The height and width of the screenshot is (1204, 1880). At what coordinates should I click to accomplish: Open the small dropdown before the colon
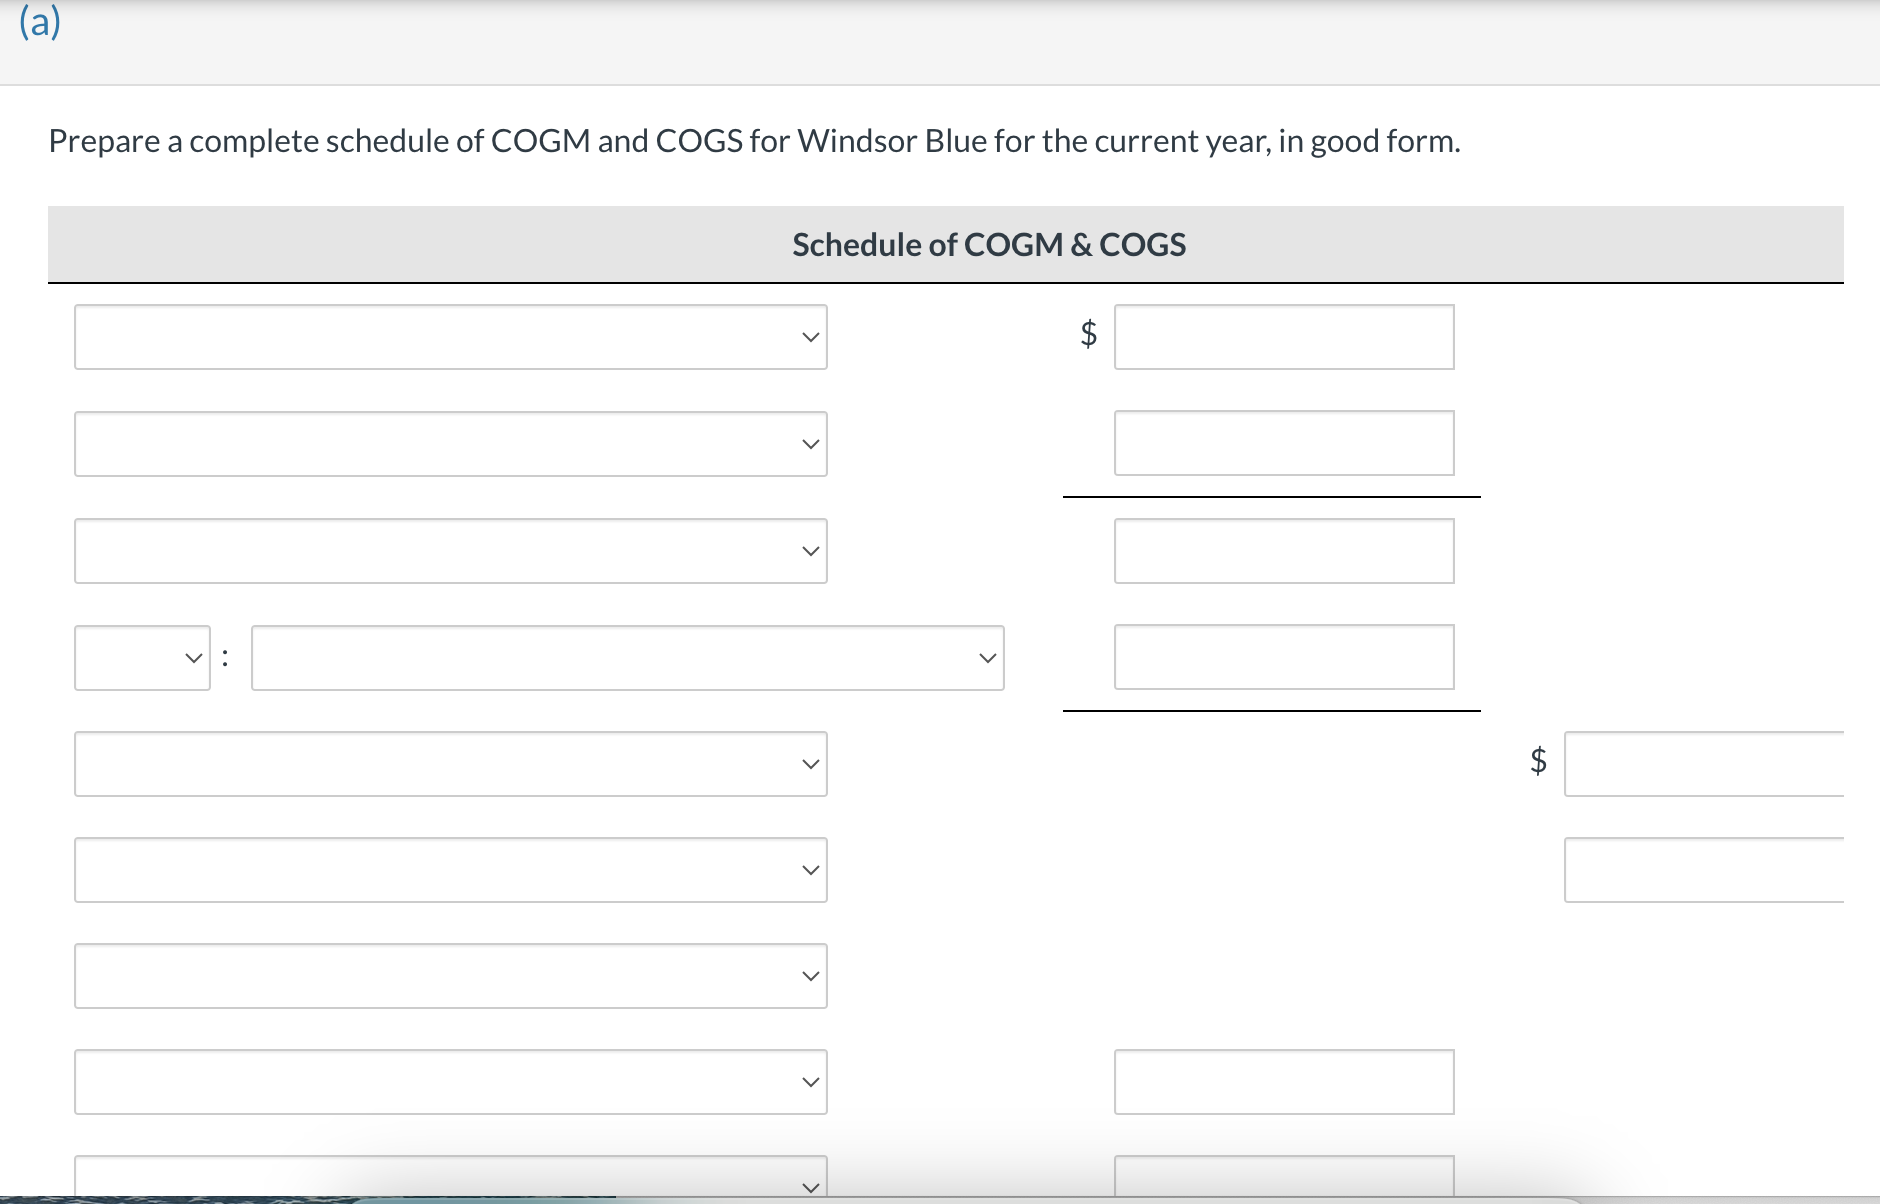click(141, 657)
